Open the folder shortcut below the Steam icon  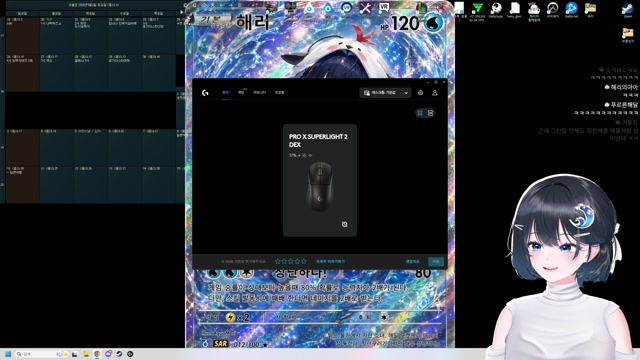coord(627,35)
